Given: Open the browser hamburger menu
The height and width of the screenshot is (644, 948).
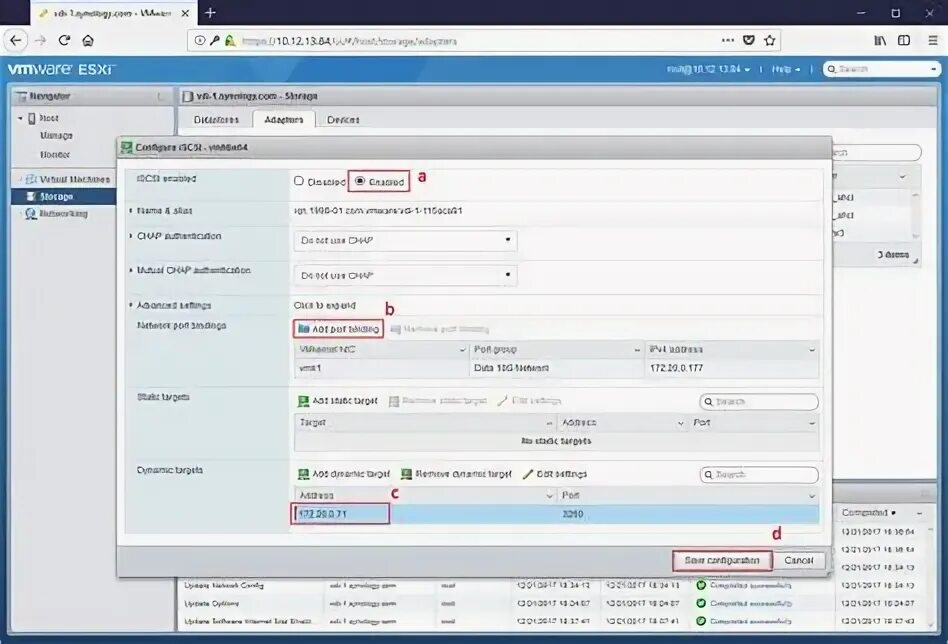Looking at the screenshot, I should [933, 41].
